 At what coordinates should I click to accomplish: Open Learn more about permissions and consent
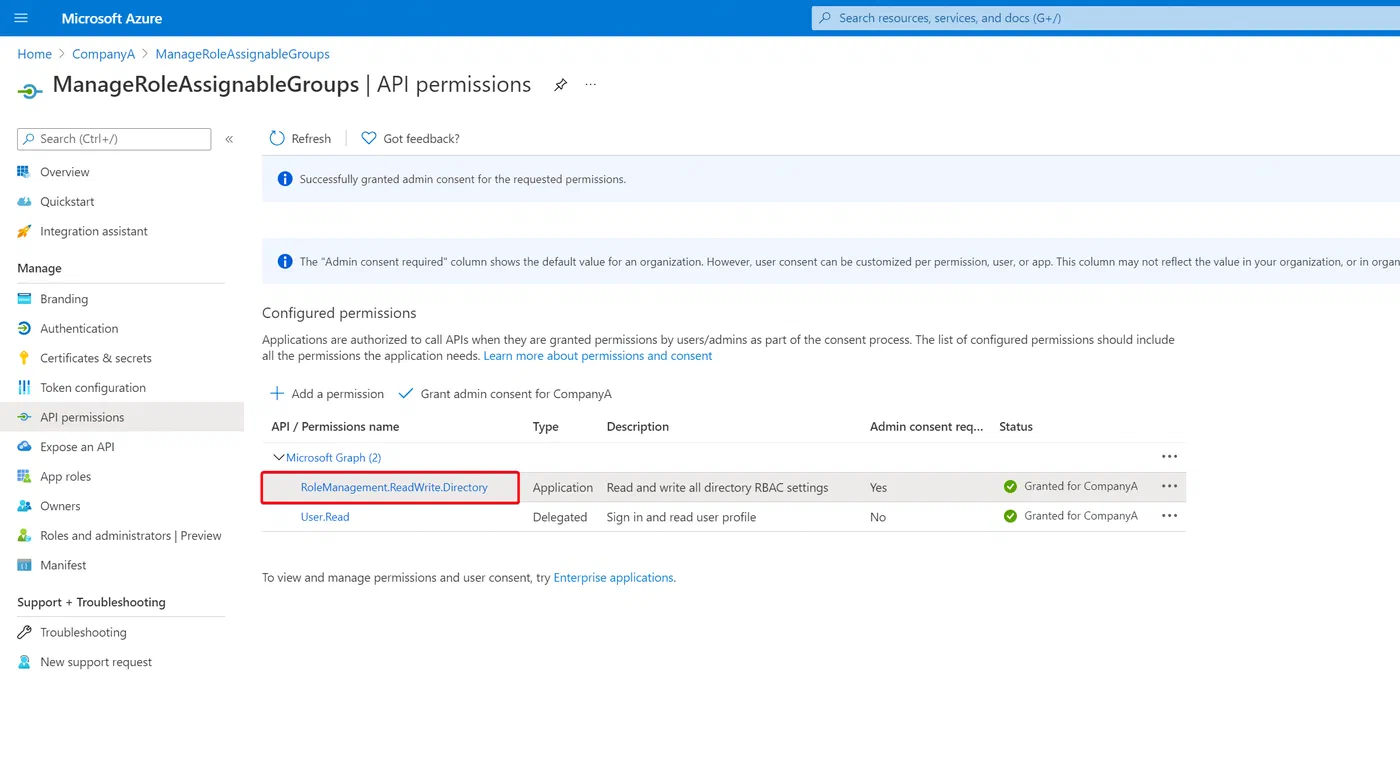coord(598,356)
